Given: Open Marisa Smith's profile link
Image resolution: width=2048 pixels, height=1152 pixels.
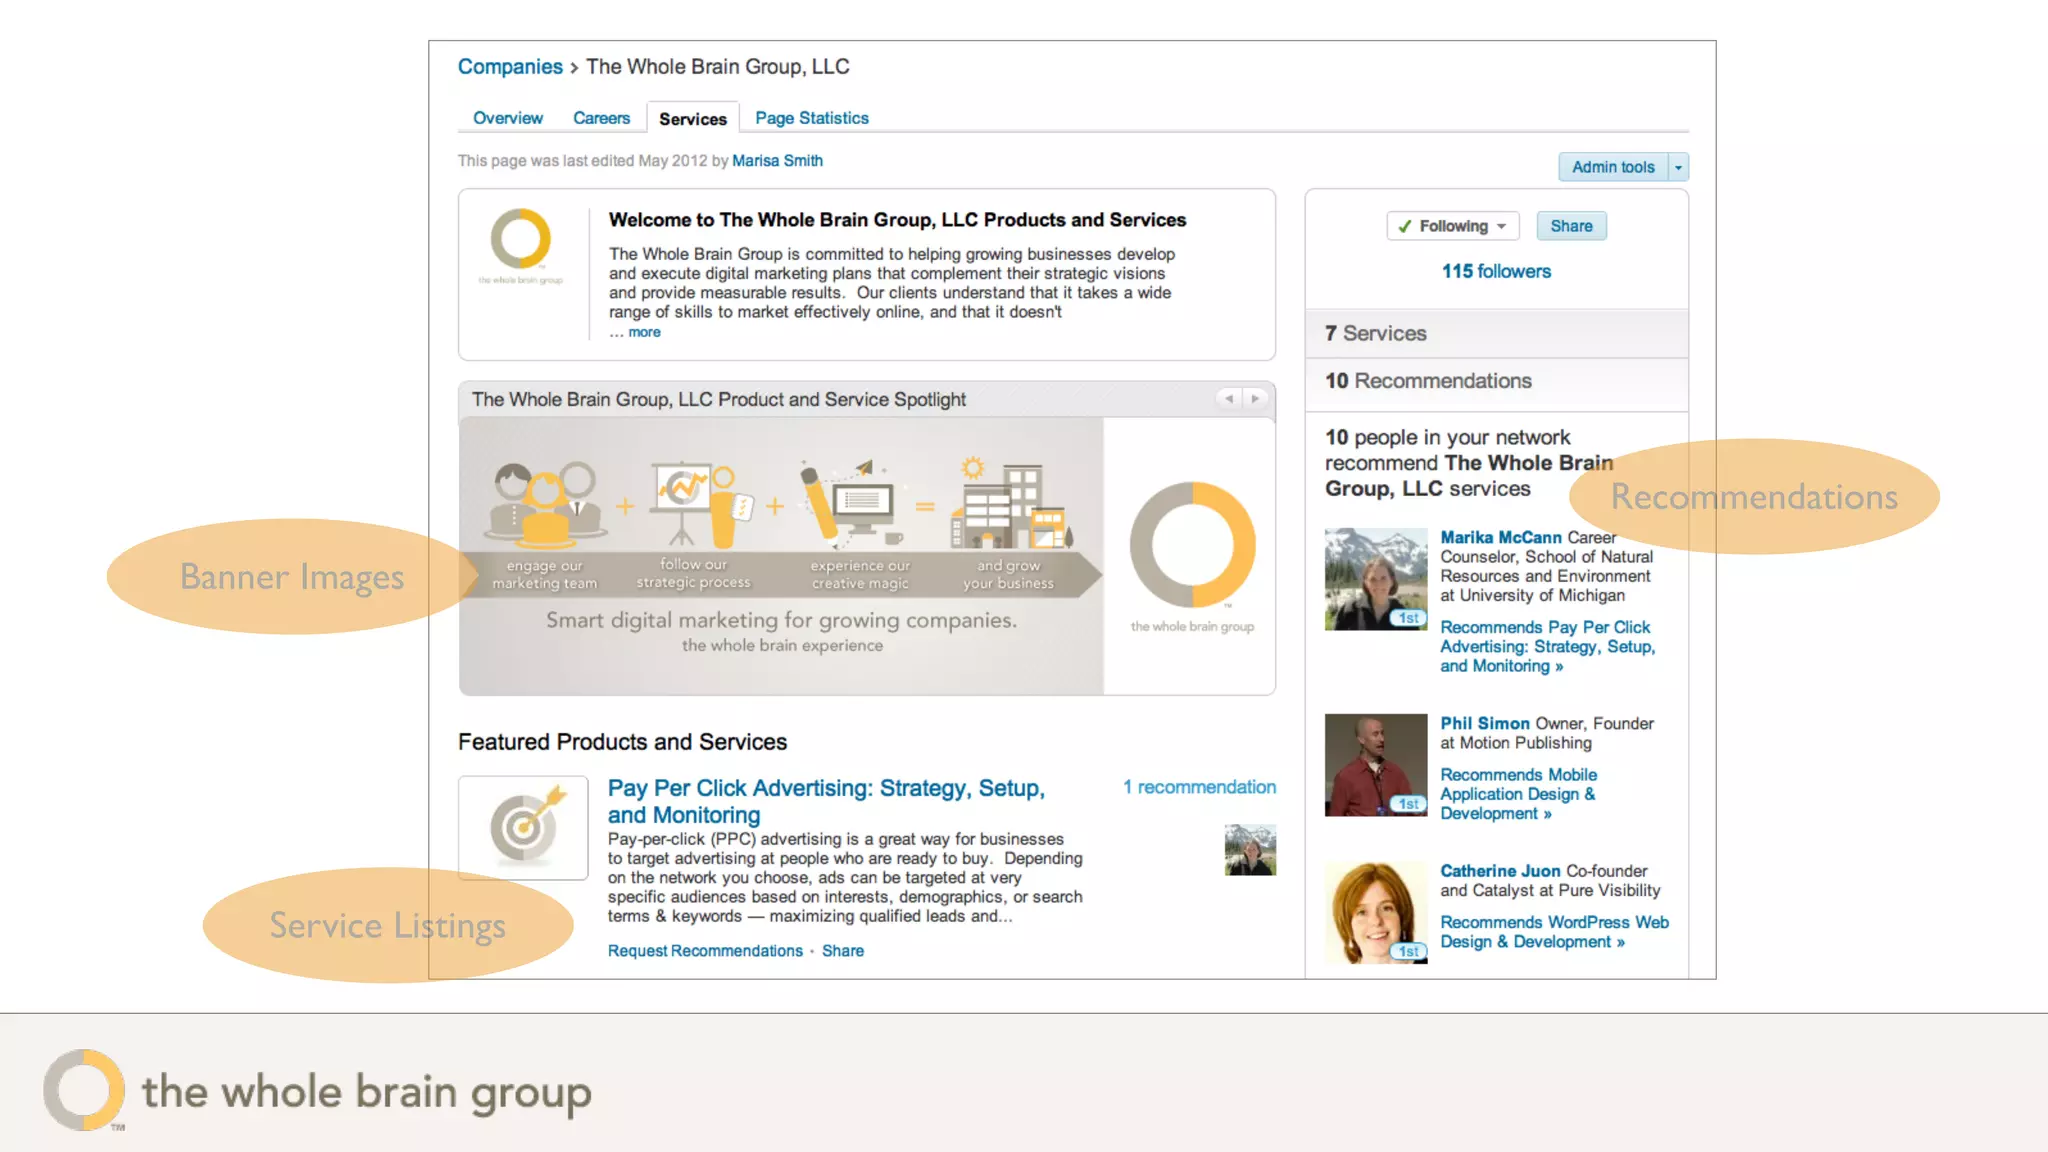Looking at the screenshot, I should tap(777, 161).
